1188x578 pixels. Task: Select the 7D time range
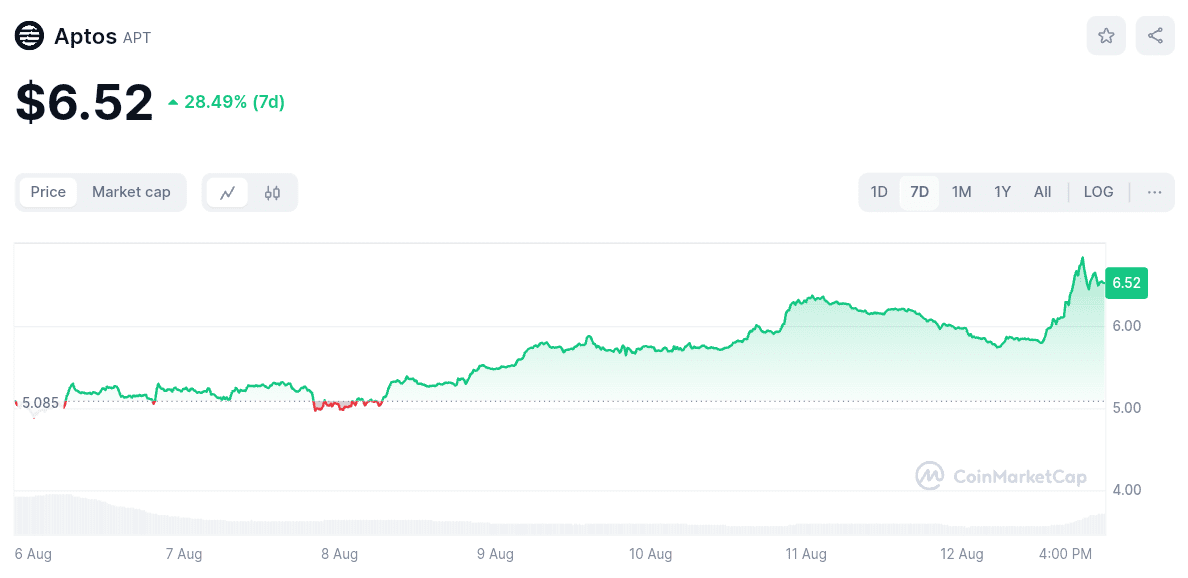(918, 192)
